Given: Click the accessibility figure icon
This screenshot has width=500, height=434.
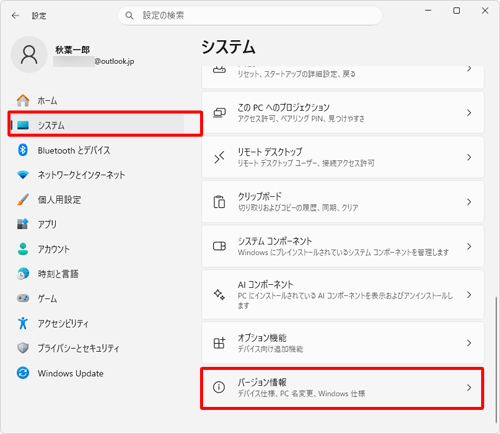Looking at the screenshot, I should (x=23, y=323).
